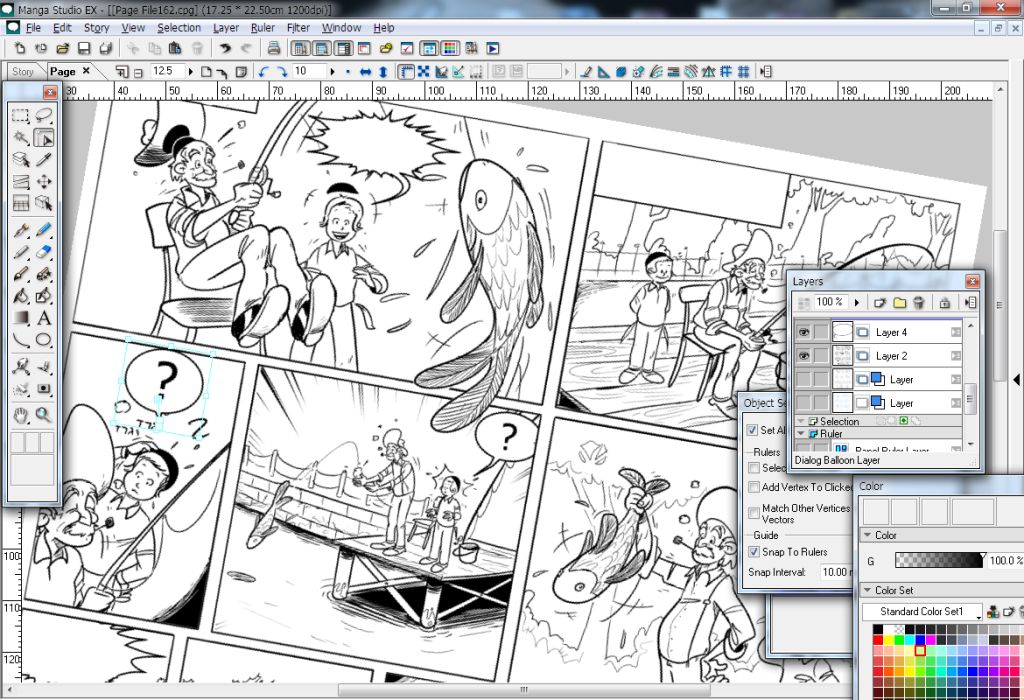Select the Hand (Grab) tool
The image size is (1024, 700).
click(20, 415)
